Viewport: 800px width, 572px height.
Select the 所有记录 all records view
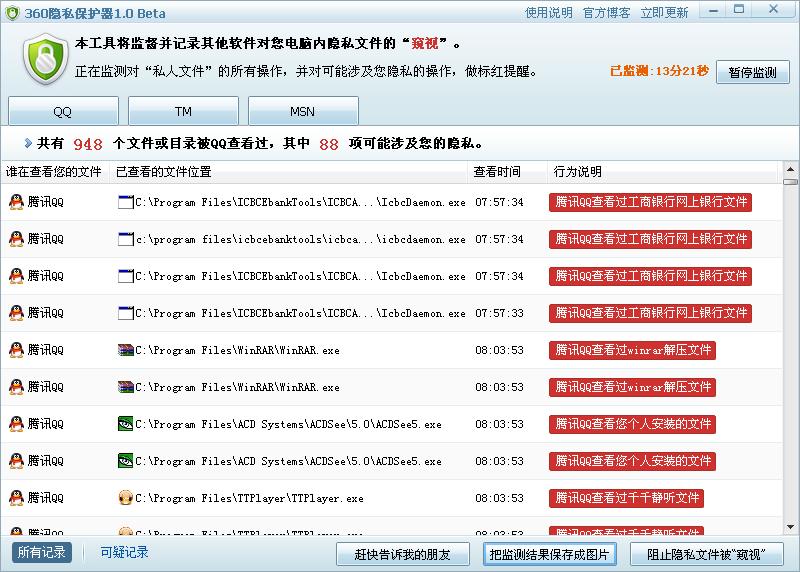pyautogui.click(x=42, y=552)
